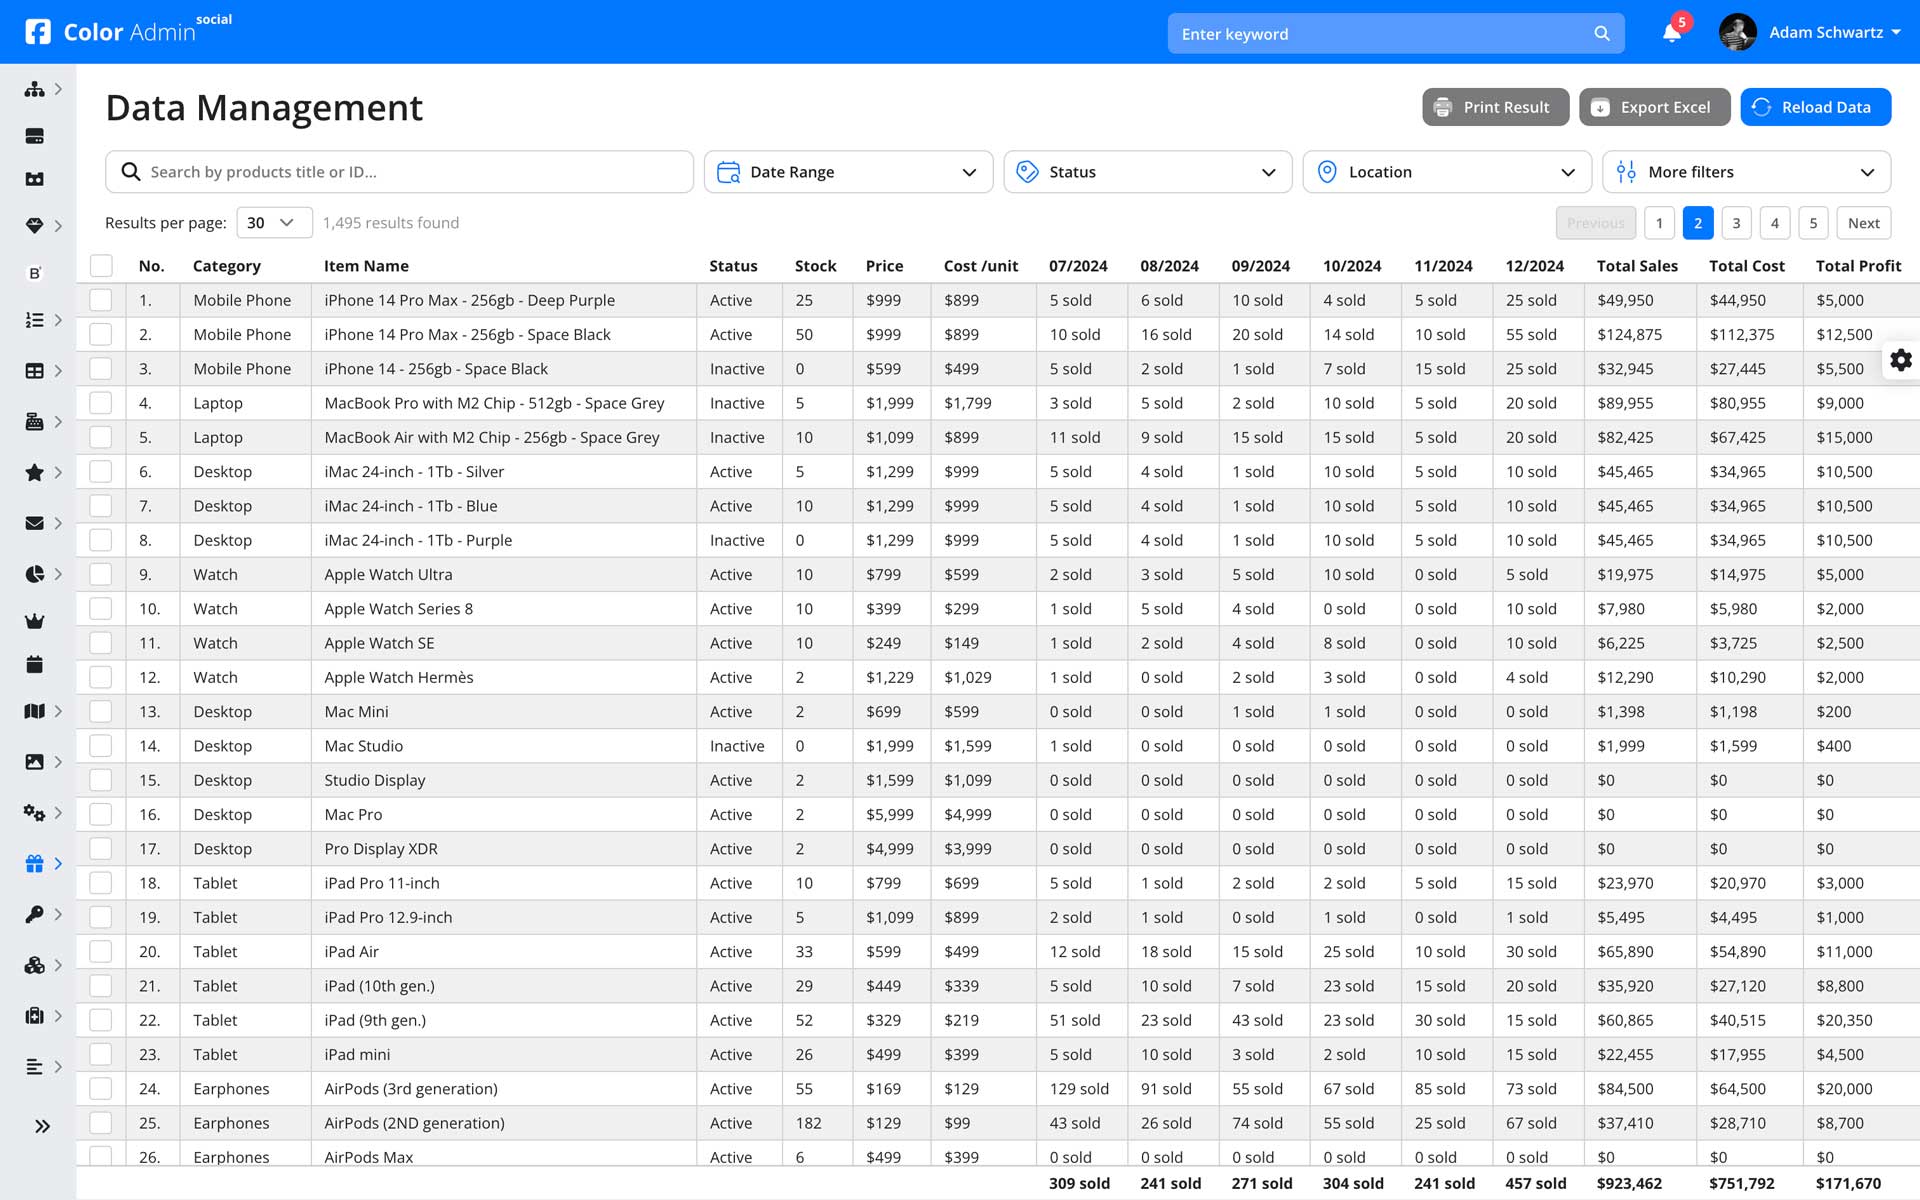Viewport: 1920px width, 1200px height.
Task: Select the blue gift sidebar icon
Action: pyautogui.click(x=34, y=864)
